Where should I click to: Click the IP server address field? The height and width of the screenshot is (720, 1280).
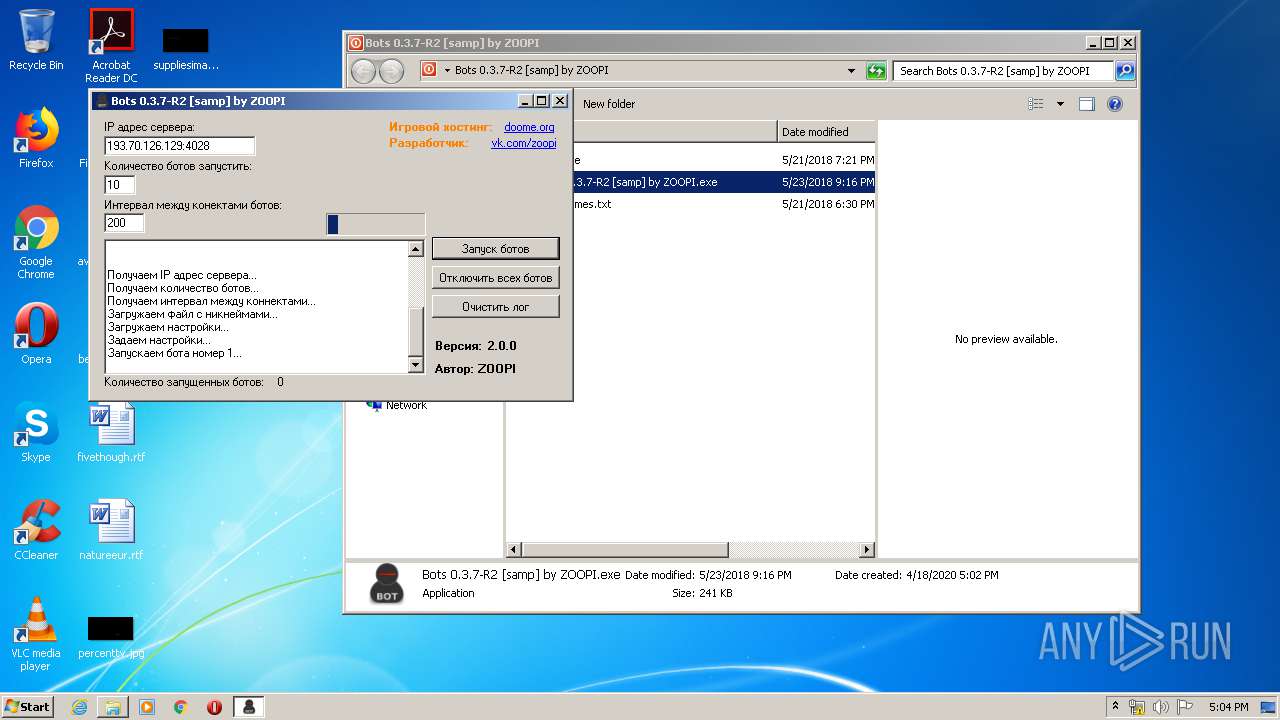click(x=180, y=146)
